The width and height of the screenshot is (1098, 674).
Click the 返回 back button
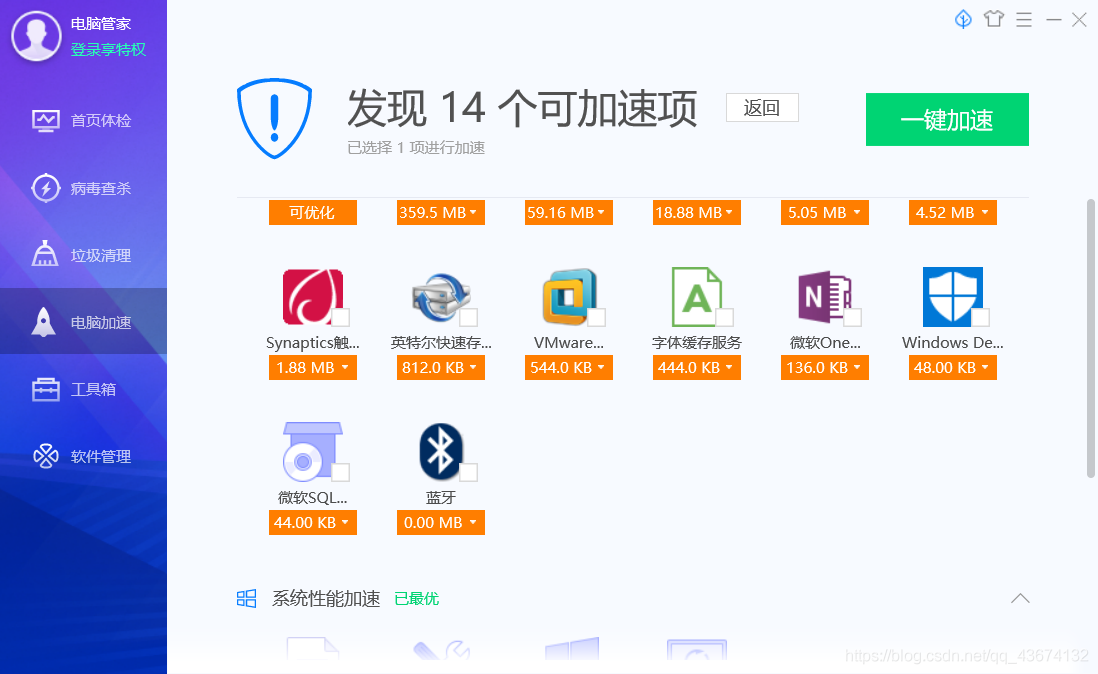coord(762,107)
